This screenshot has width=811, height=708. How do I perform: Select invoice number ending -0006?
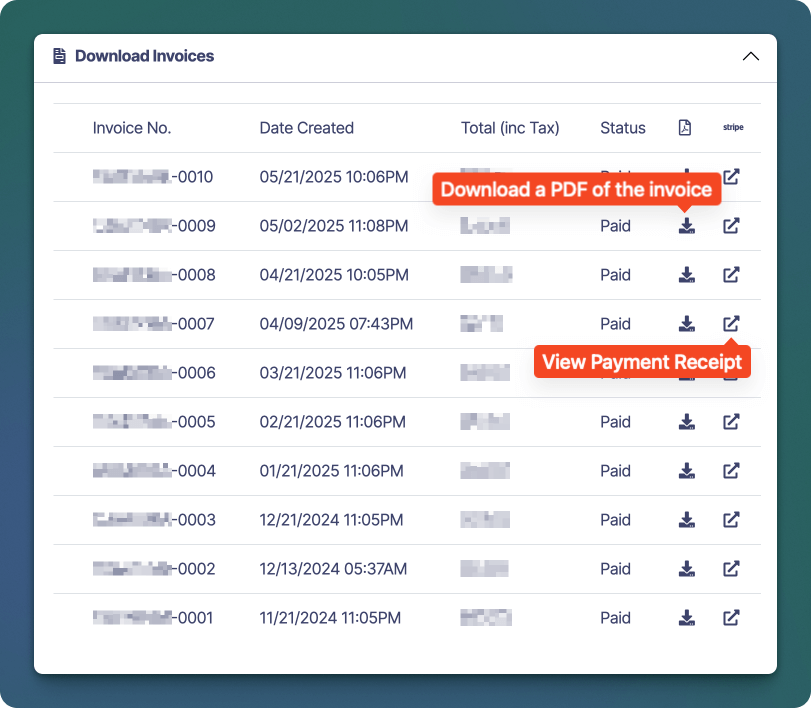pyautogui.click(x=154, y=373)
